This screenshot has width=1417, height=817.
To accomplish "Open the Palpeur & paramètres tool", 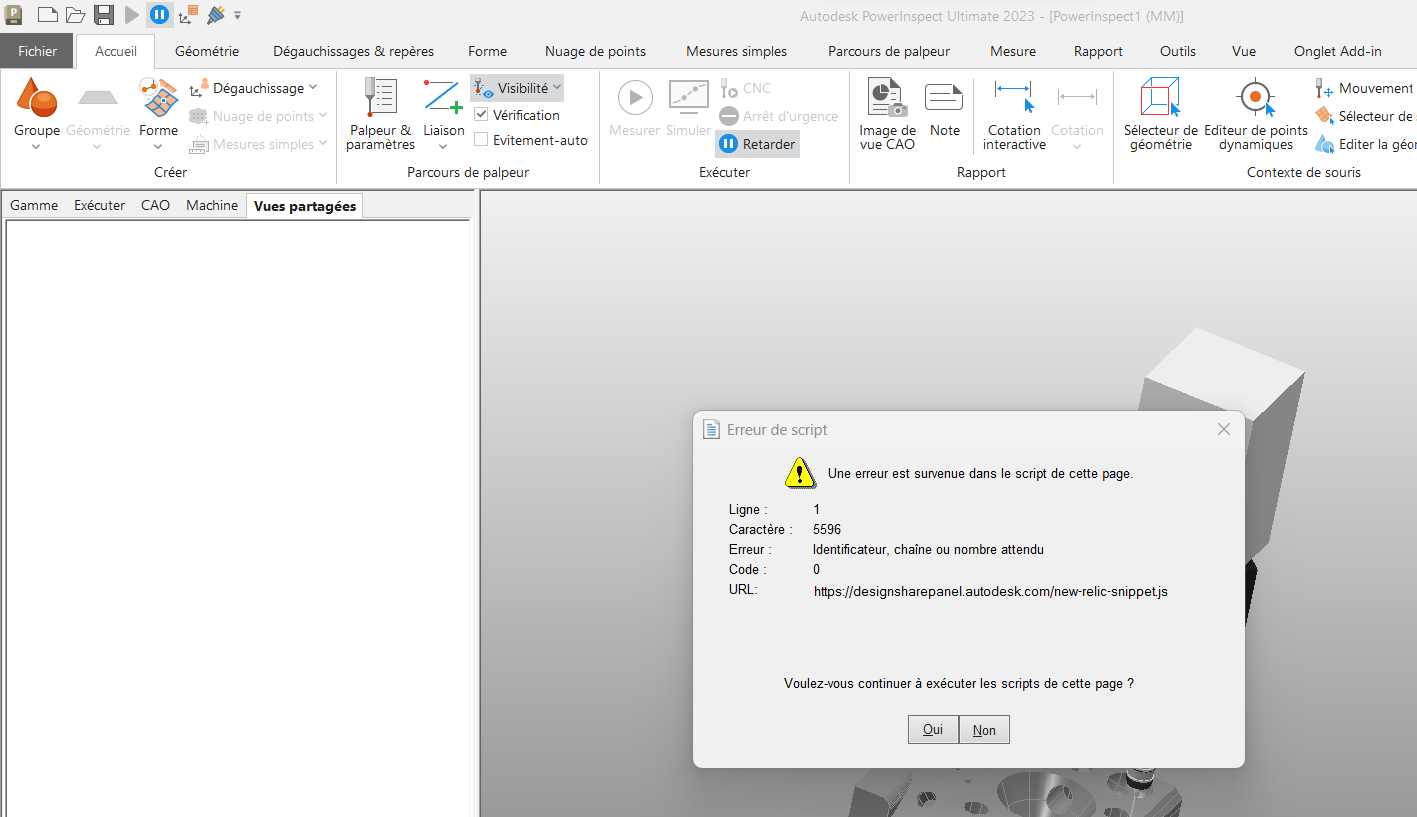I will click(380, 114).
